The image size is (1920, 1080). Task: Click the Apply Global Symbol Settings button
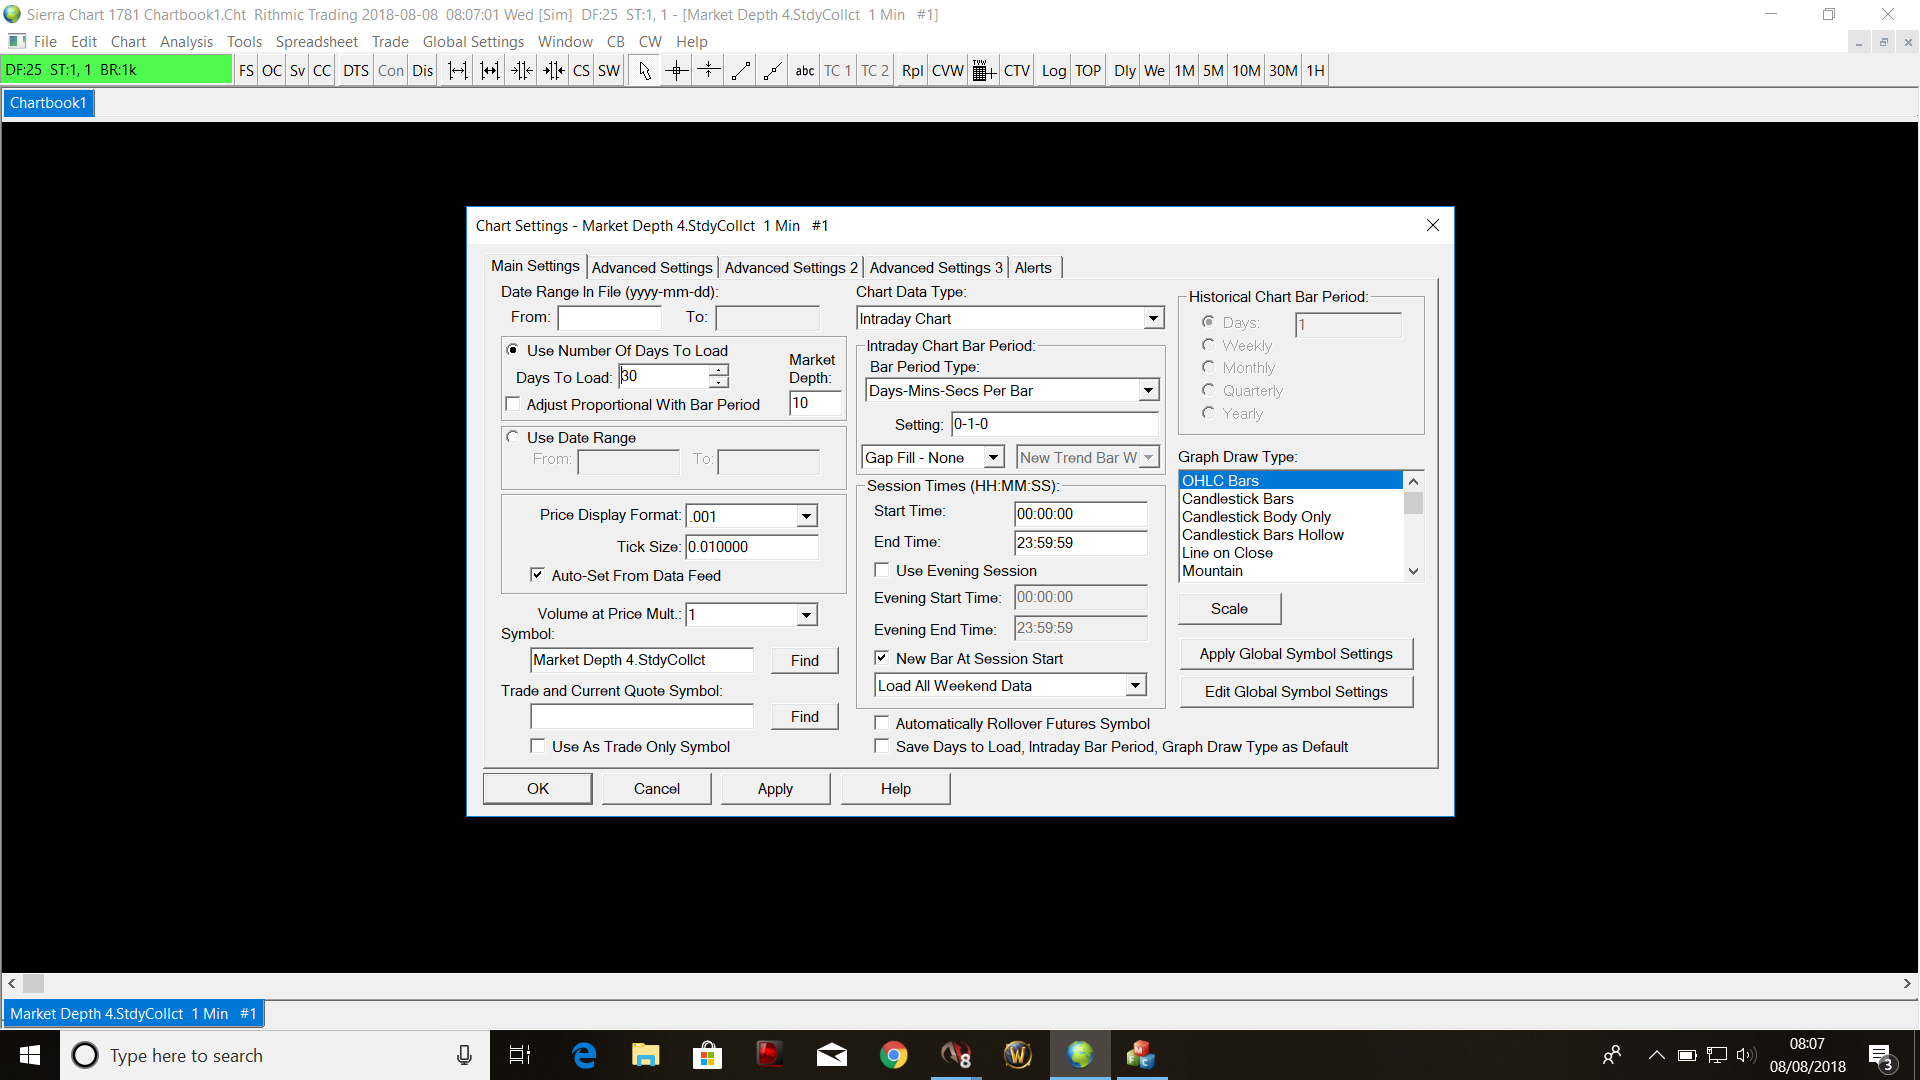(x=1295, y=653)
